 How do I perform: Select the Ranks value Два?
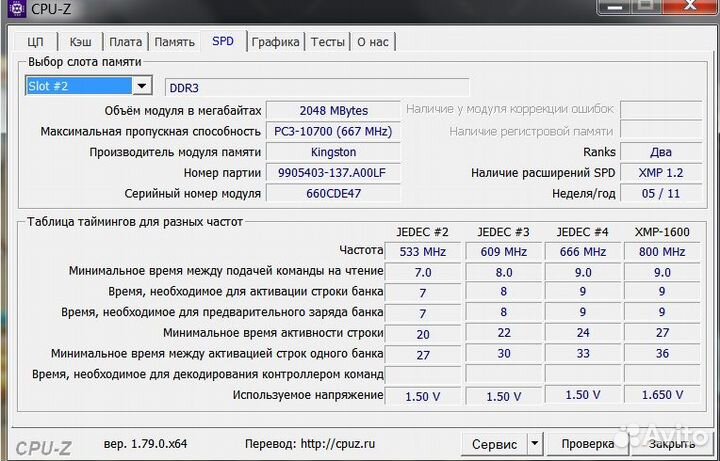click(x=661, y=152)
